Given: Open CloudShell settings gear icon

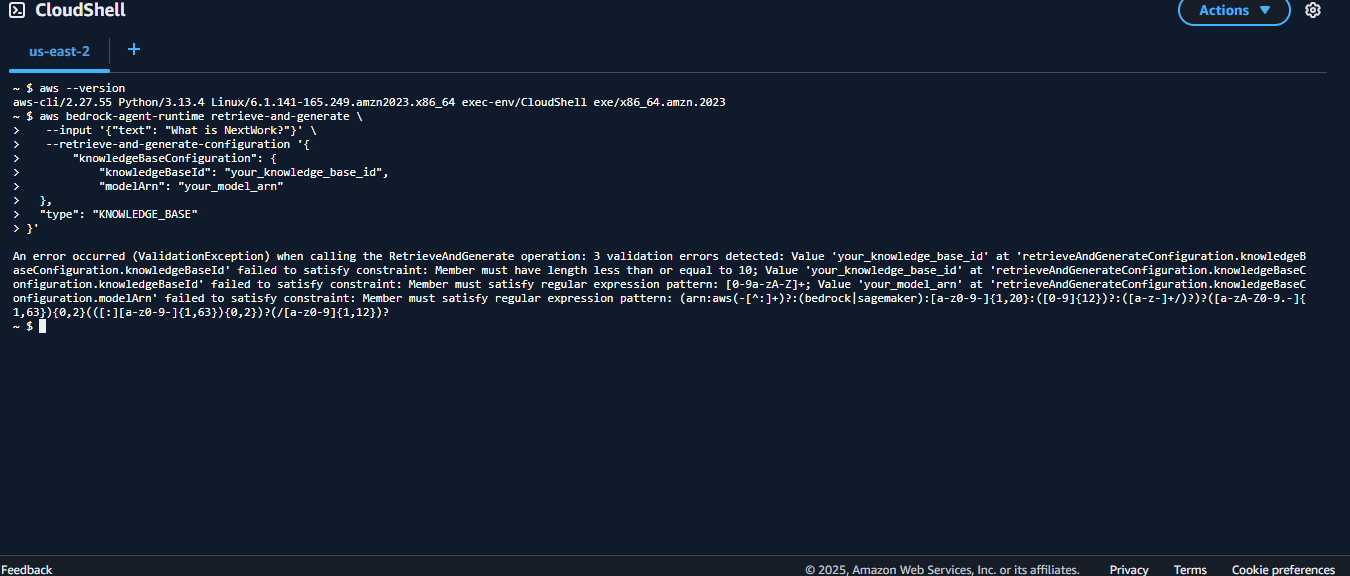Looking at the screenshot, I should click(x=1313, y=10).
